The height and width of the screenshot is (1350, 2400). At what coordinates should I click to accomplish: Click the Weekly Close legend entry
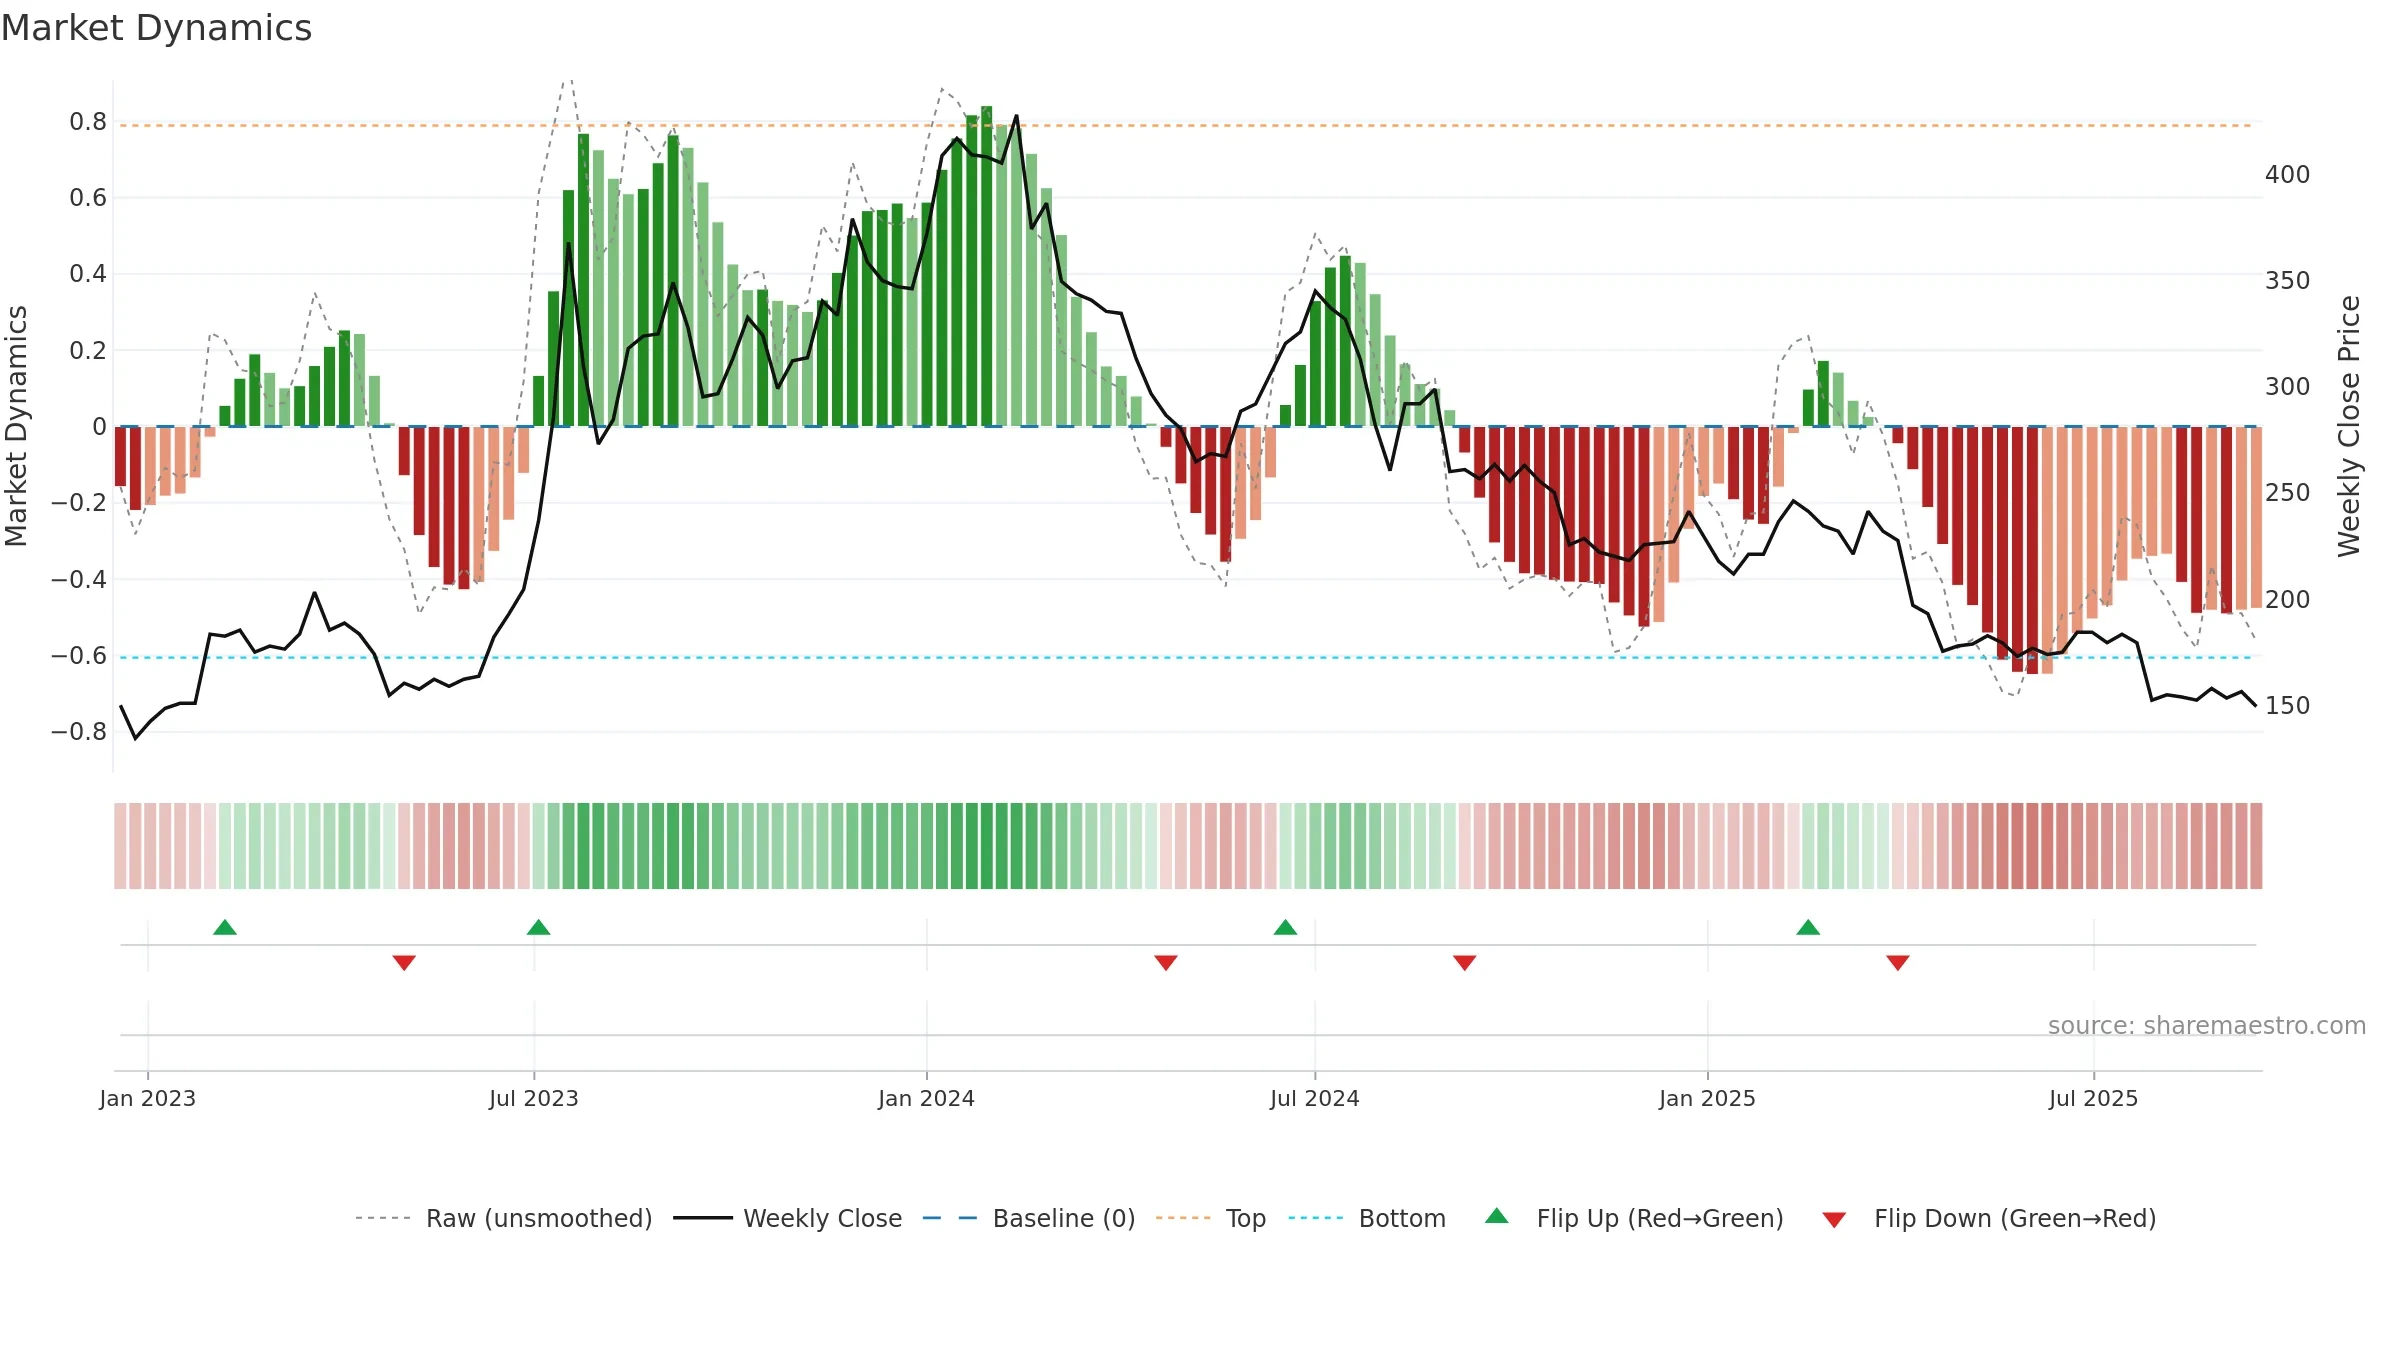pos(788,1218)
